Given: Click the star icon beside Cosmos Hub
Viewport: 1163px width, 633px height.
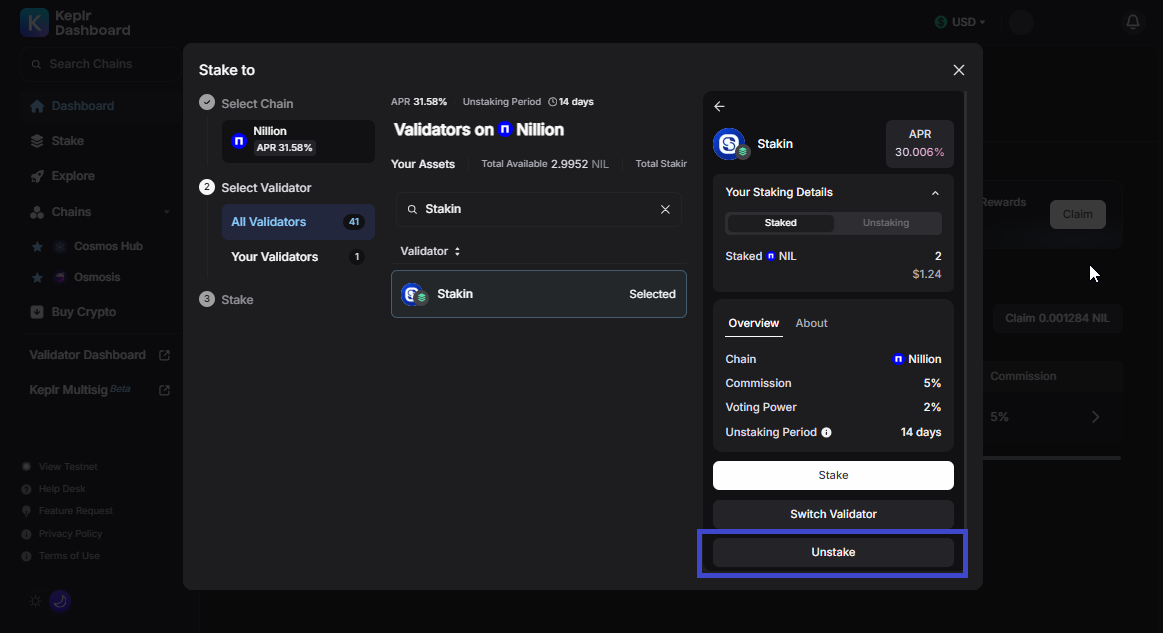Looking at the screenshot, I should [x=37, y=246].
